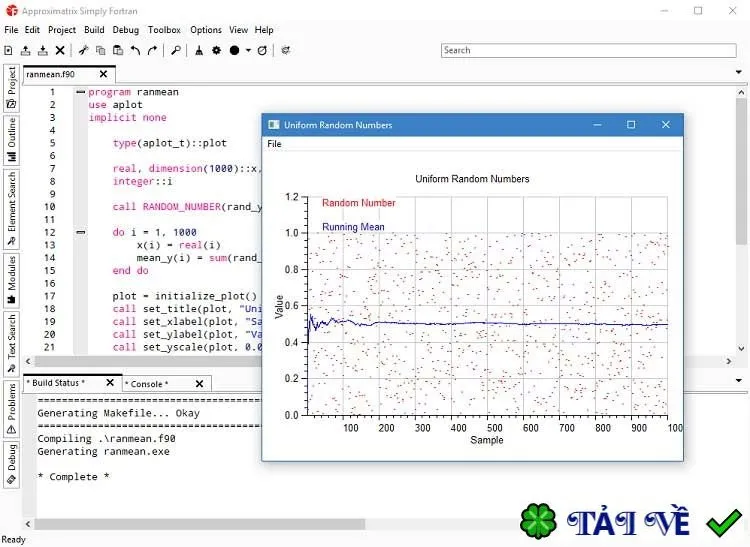Image resolution: width=750 pixels, height=547 pixels.
Task: Open the Help menu
Action: (x=264, y=30)
